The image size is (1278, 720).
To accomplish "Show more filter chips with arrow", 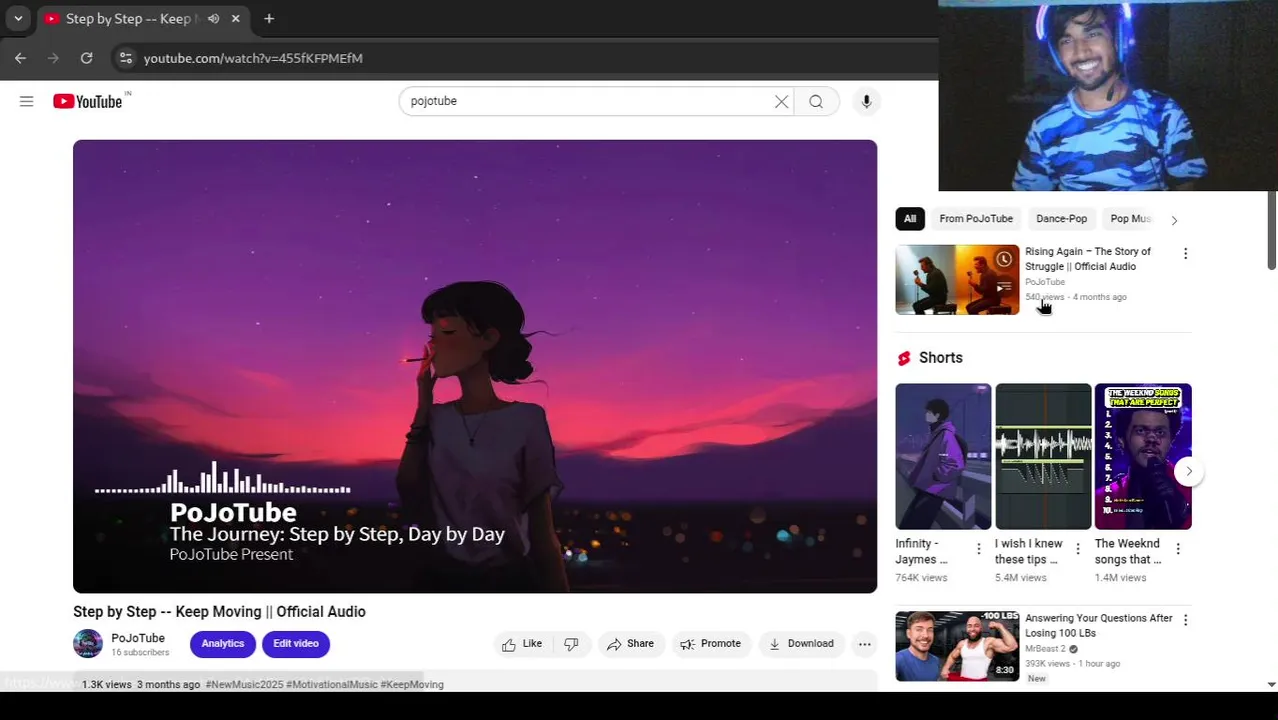I will pos(1174,220).
